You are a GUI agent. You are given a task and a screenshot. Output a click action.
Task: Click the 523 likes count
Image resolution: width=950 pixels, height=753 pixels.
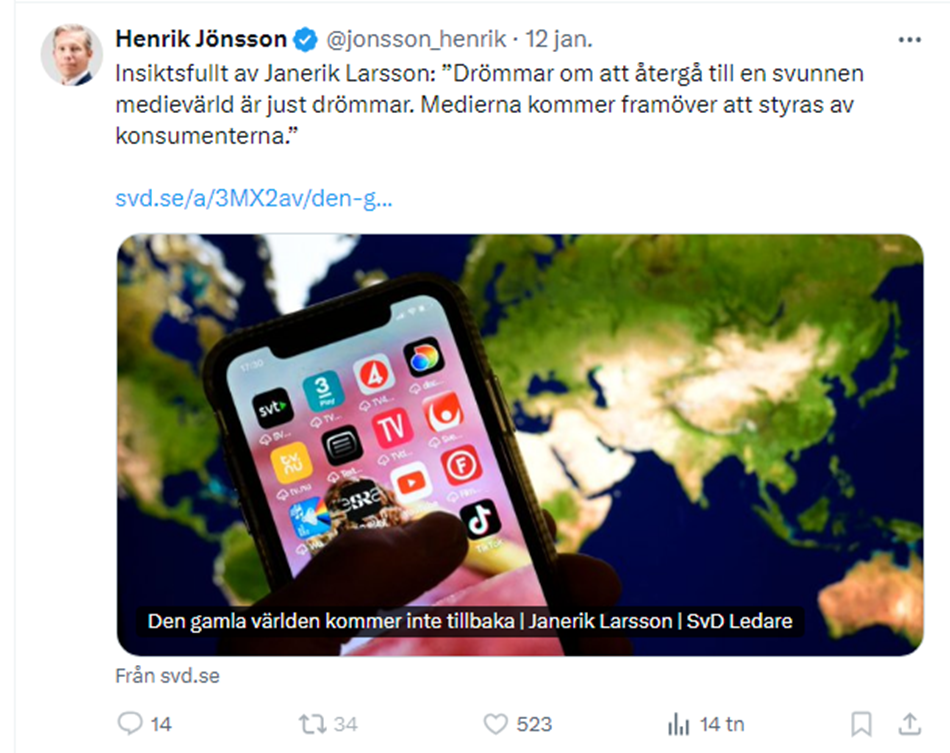534,724
